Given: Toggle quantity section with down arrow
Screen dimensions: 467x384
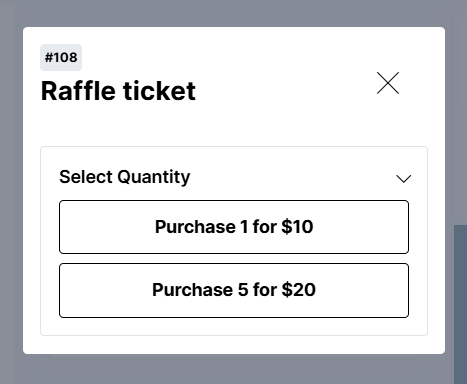Looking at the screenshot, I should (403, 179).
